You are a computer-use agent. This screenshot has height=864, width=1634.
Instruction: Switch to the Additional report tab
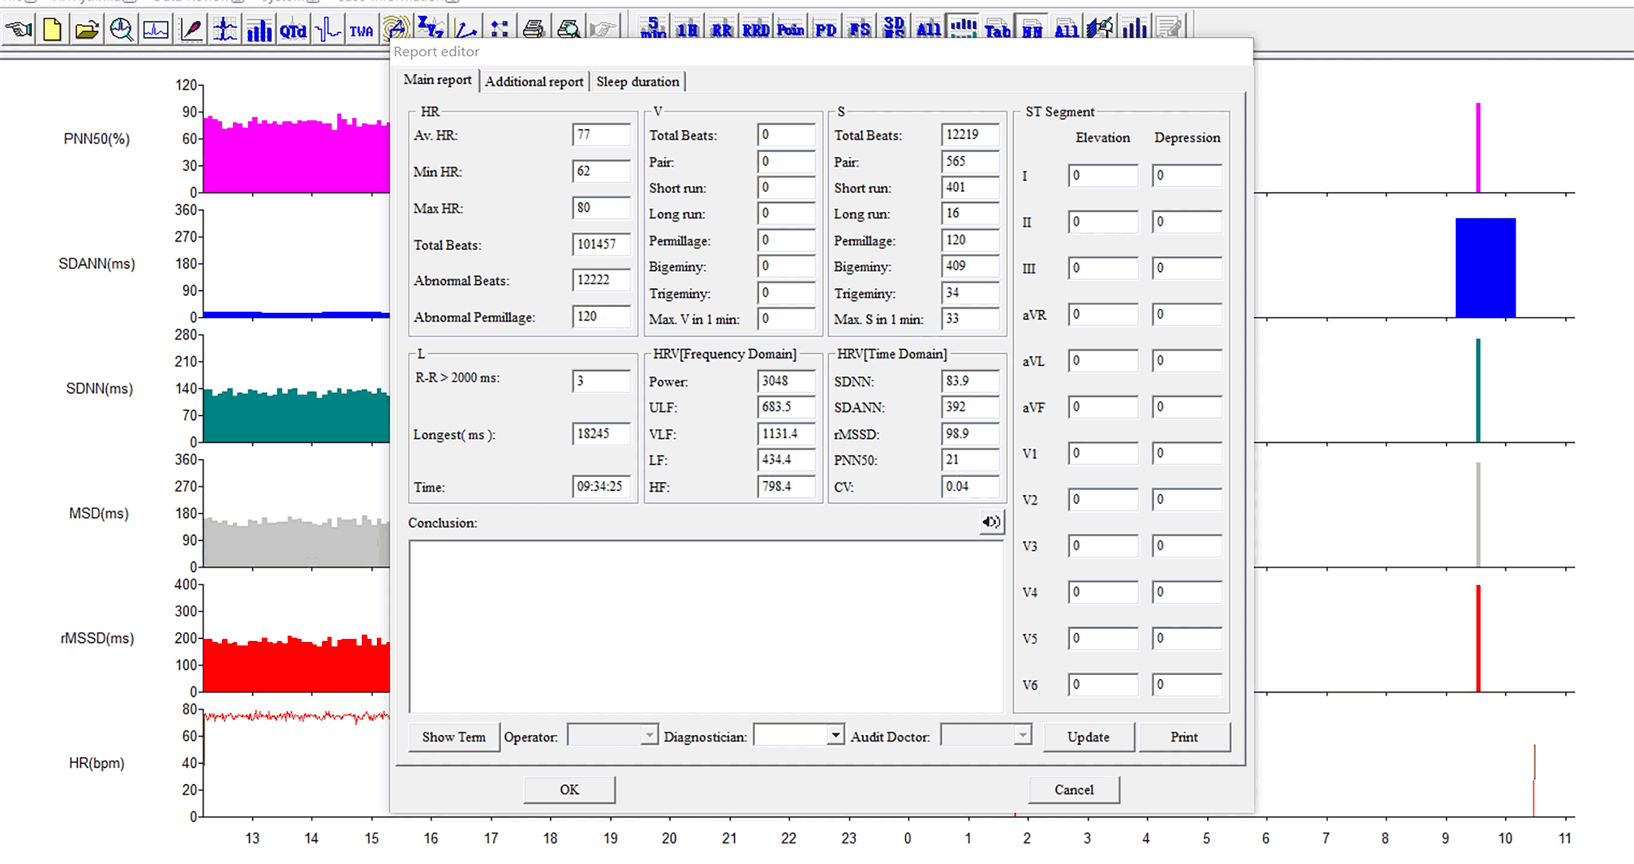coord(534,82)
